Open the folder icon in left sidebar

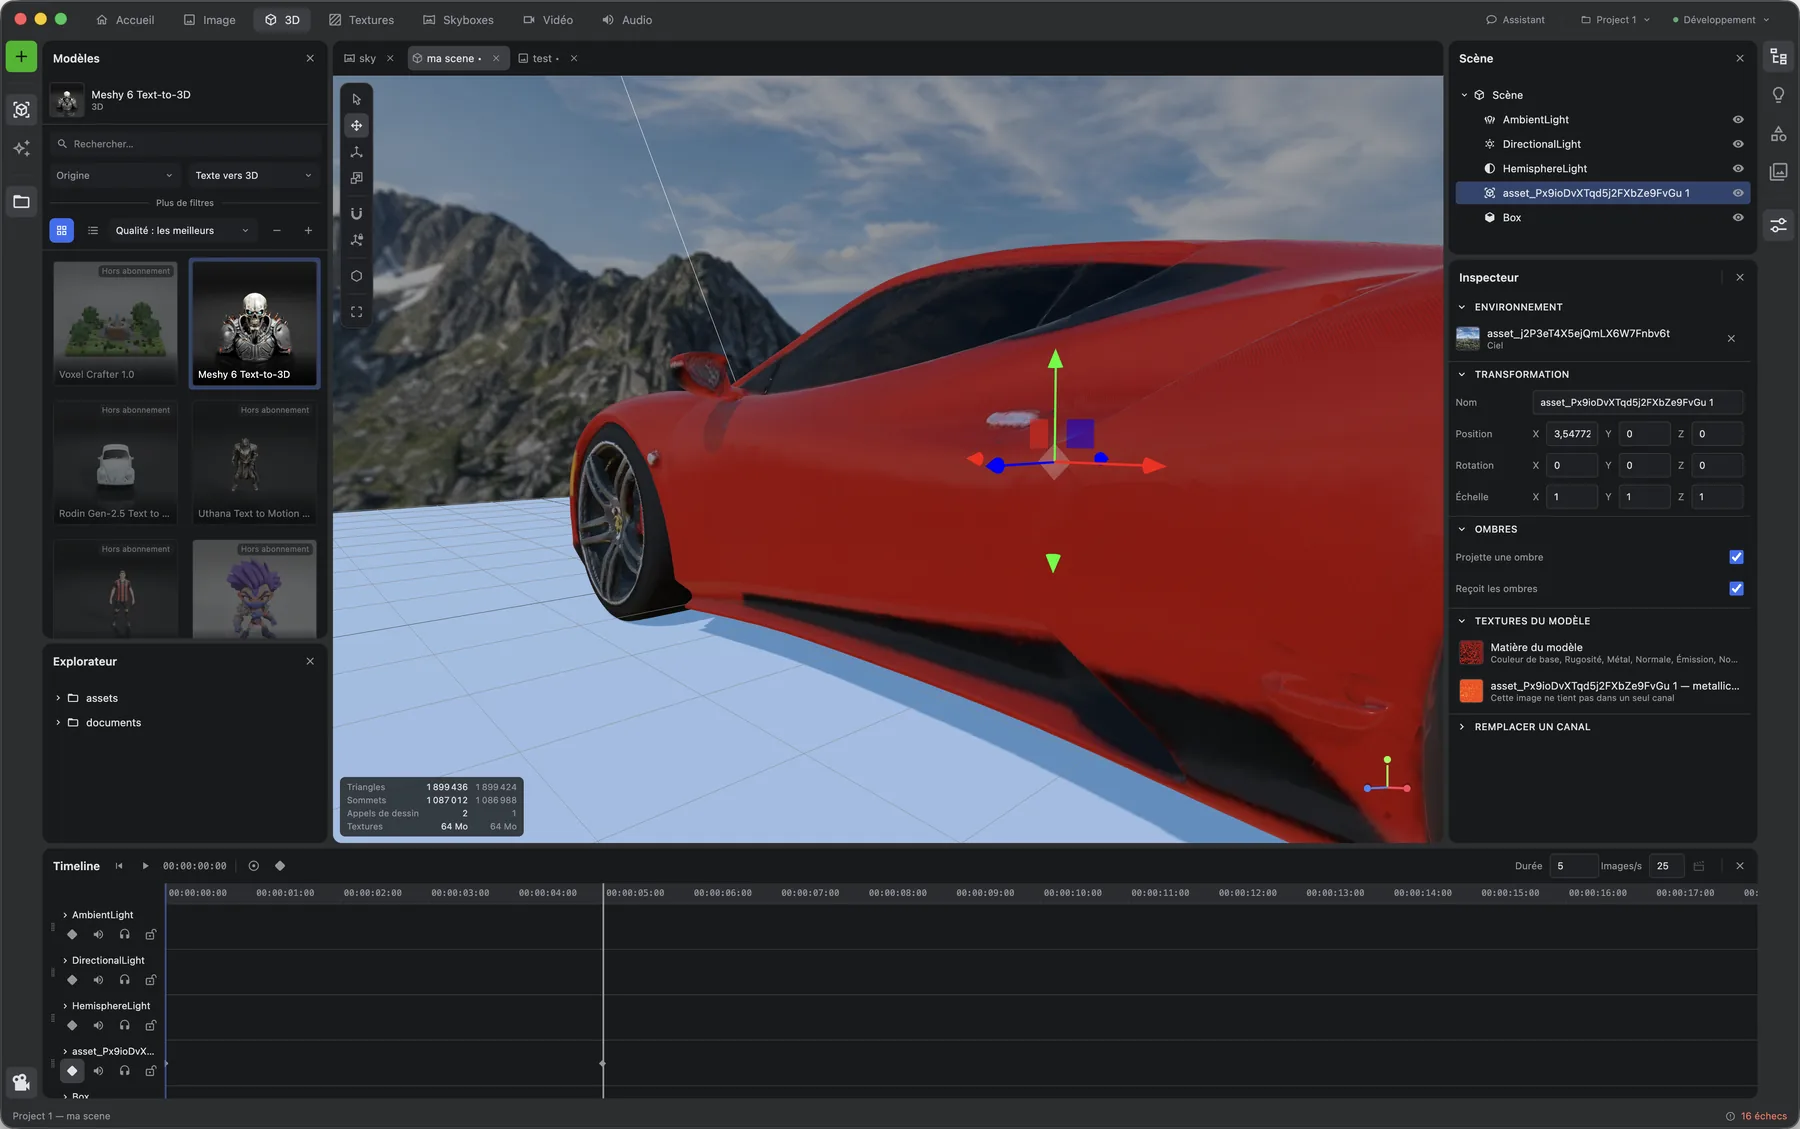(x=21, y=202)
